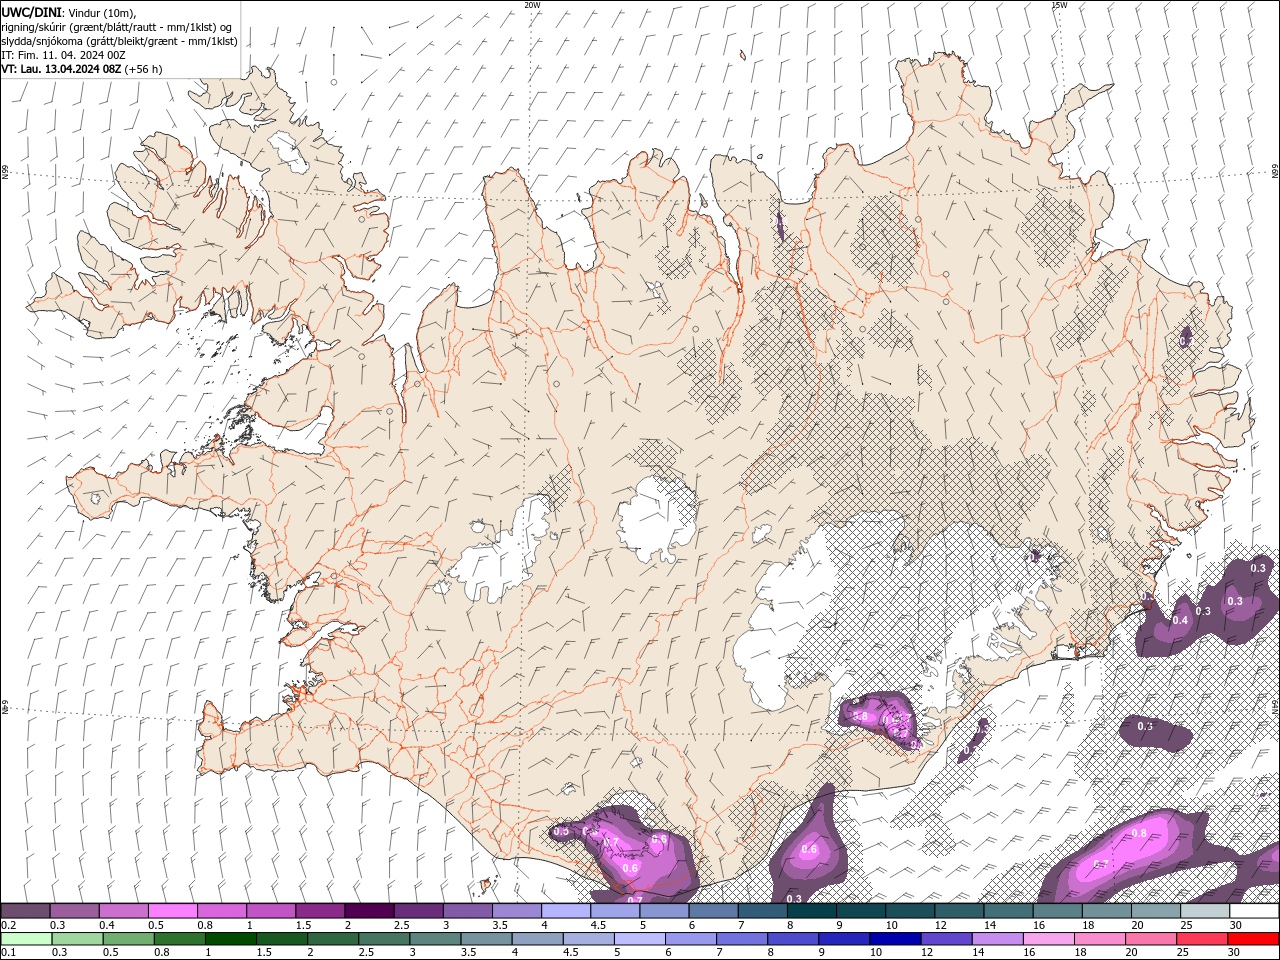Select the steel blue swatch labeled 6, upper scale
Viewport: 1280px width, 960px height.
(x=714, y=911)
